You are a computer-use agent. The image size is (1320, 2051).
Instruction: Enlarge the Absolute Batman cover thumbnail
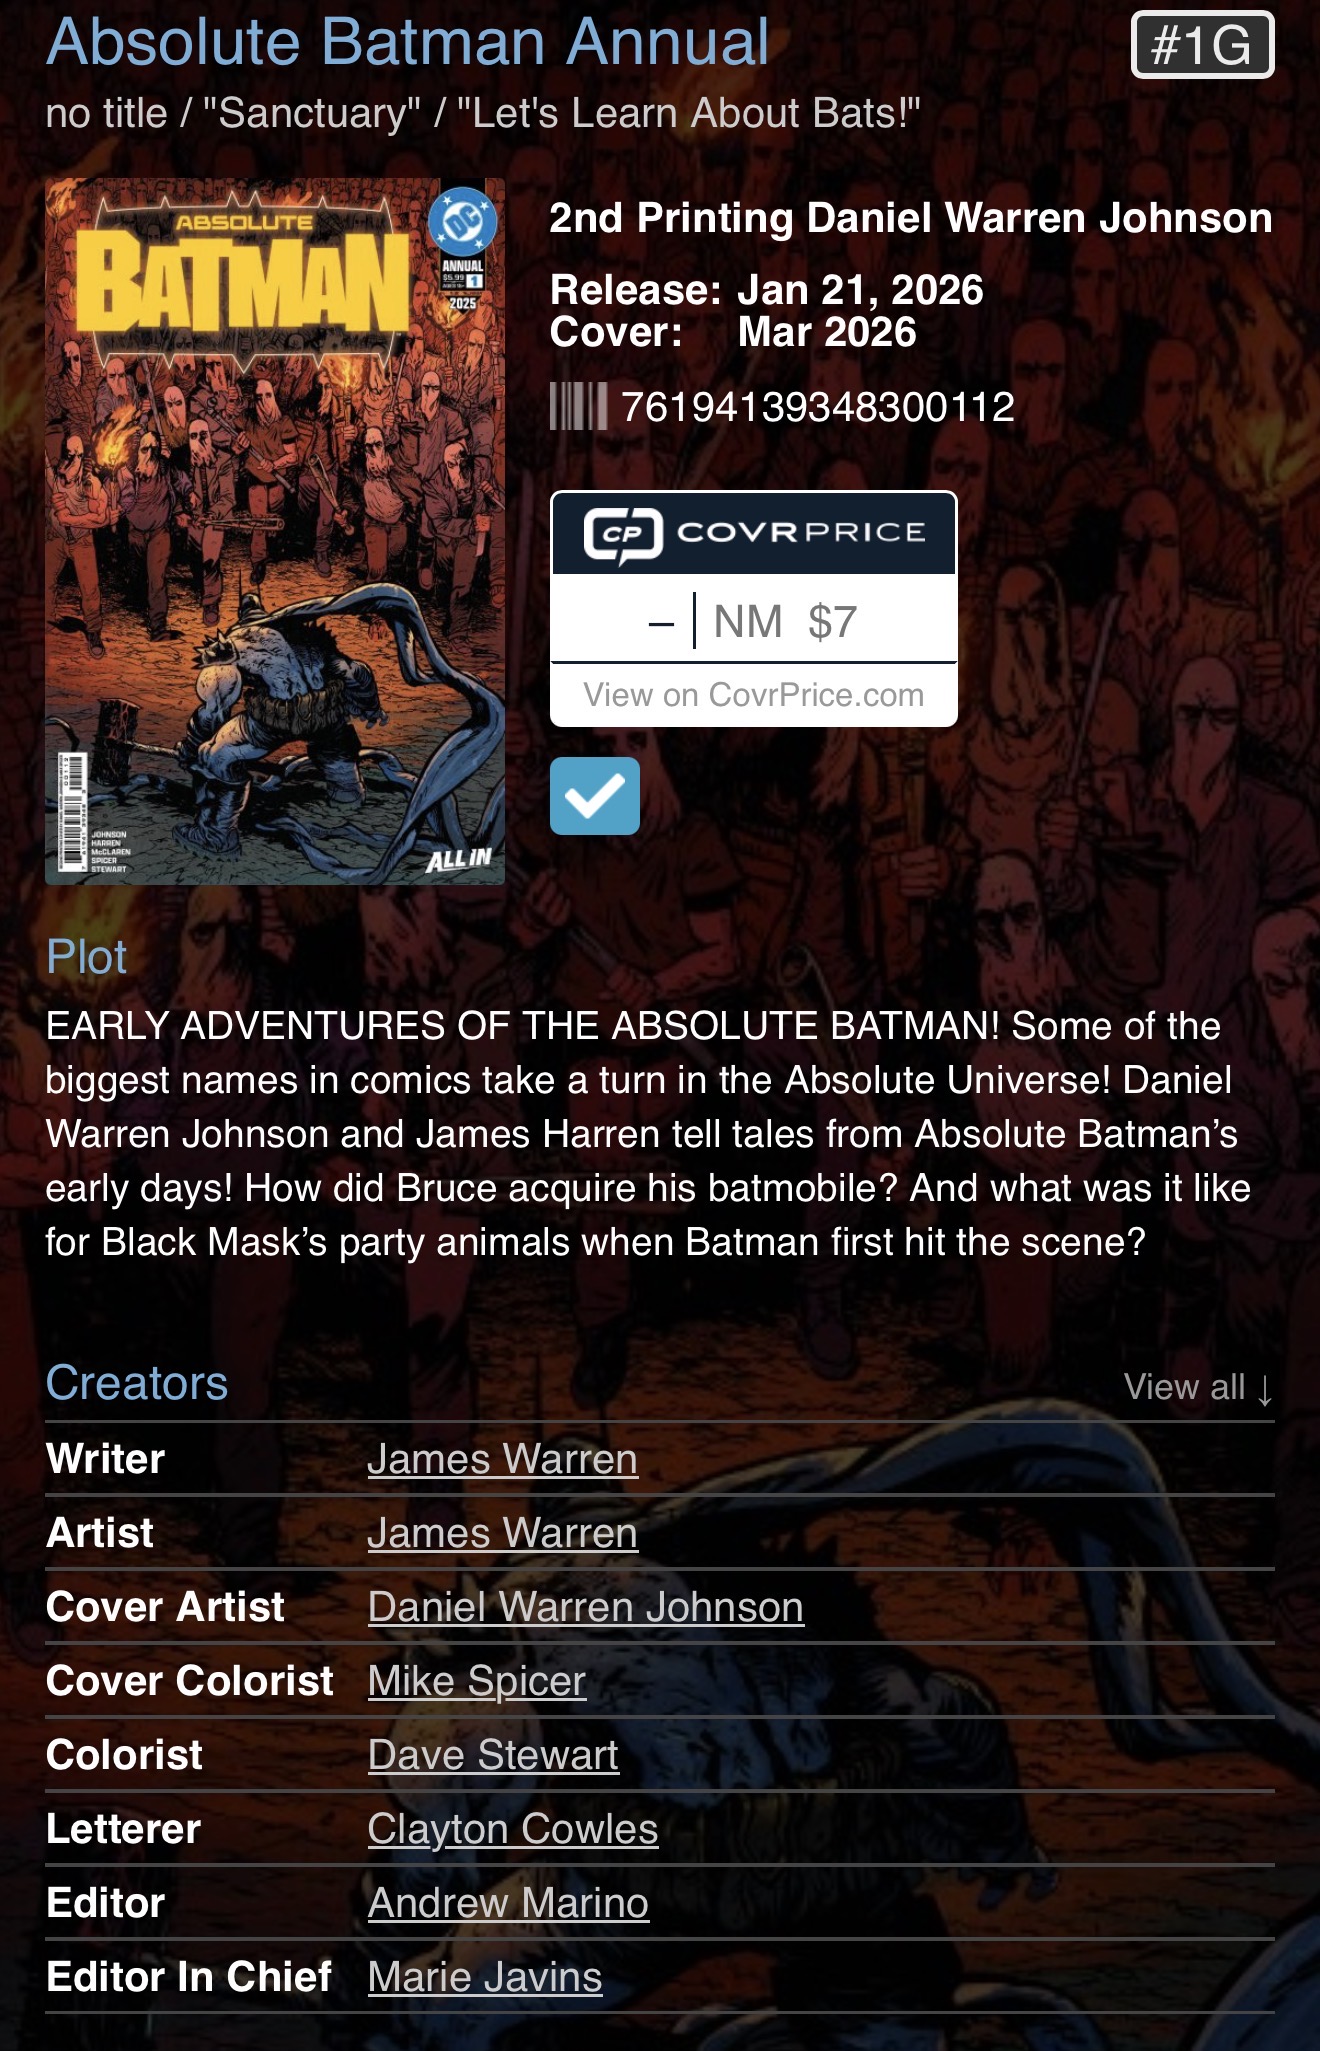[x=275, y=531]
